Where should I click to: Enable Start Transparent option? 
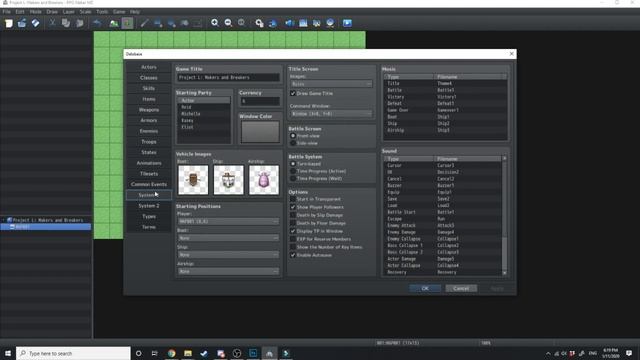coord(293,199)
